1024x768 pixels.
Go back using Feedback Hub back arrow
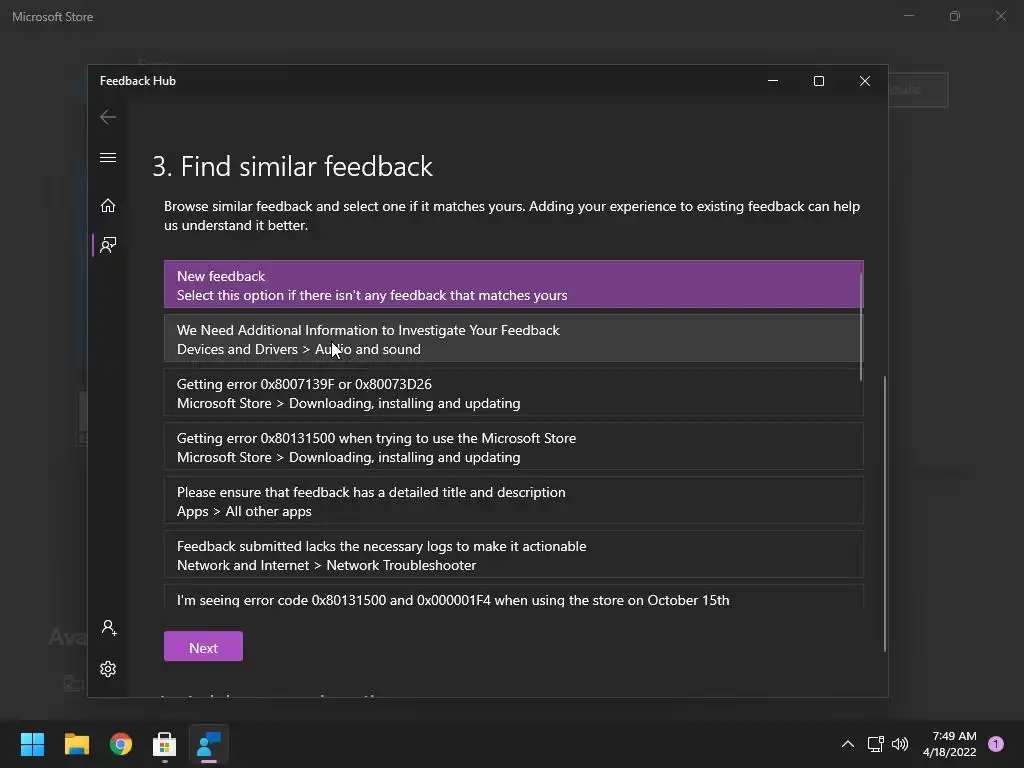point(108,117)
